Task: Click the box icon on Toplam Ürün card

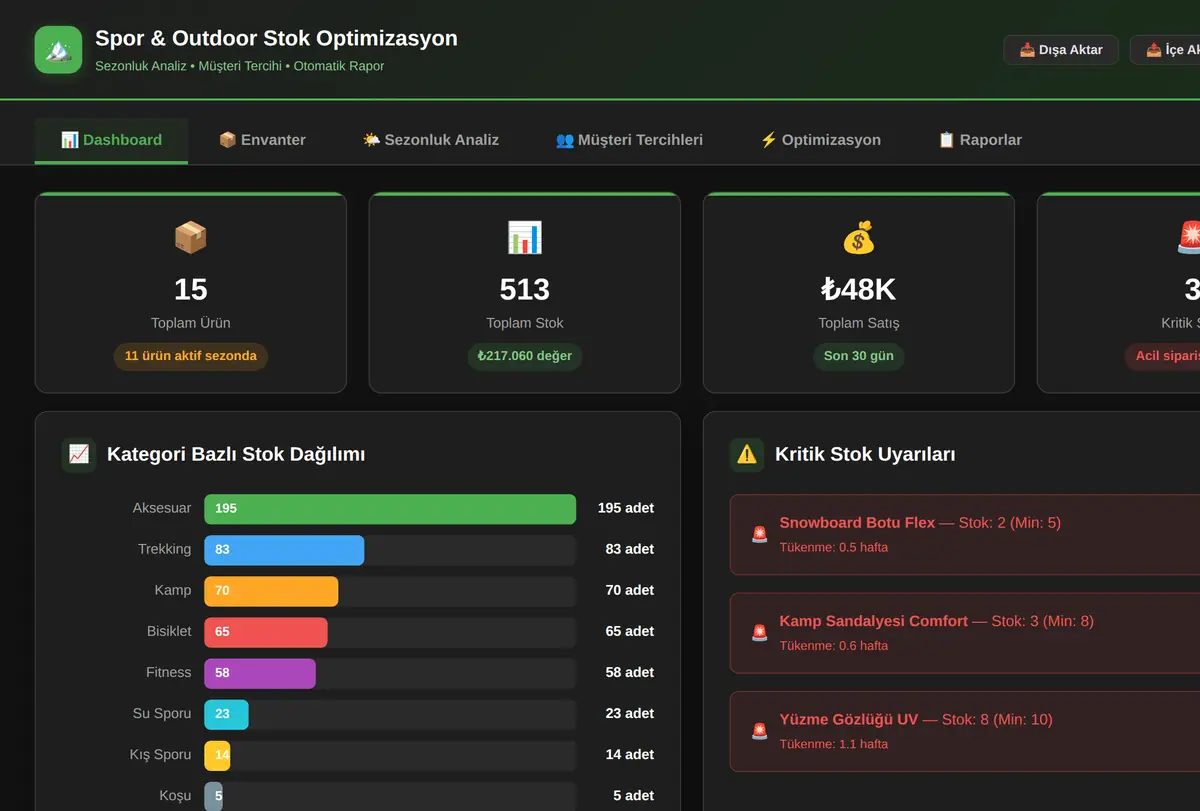Action: [190, 238]
